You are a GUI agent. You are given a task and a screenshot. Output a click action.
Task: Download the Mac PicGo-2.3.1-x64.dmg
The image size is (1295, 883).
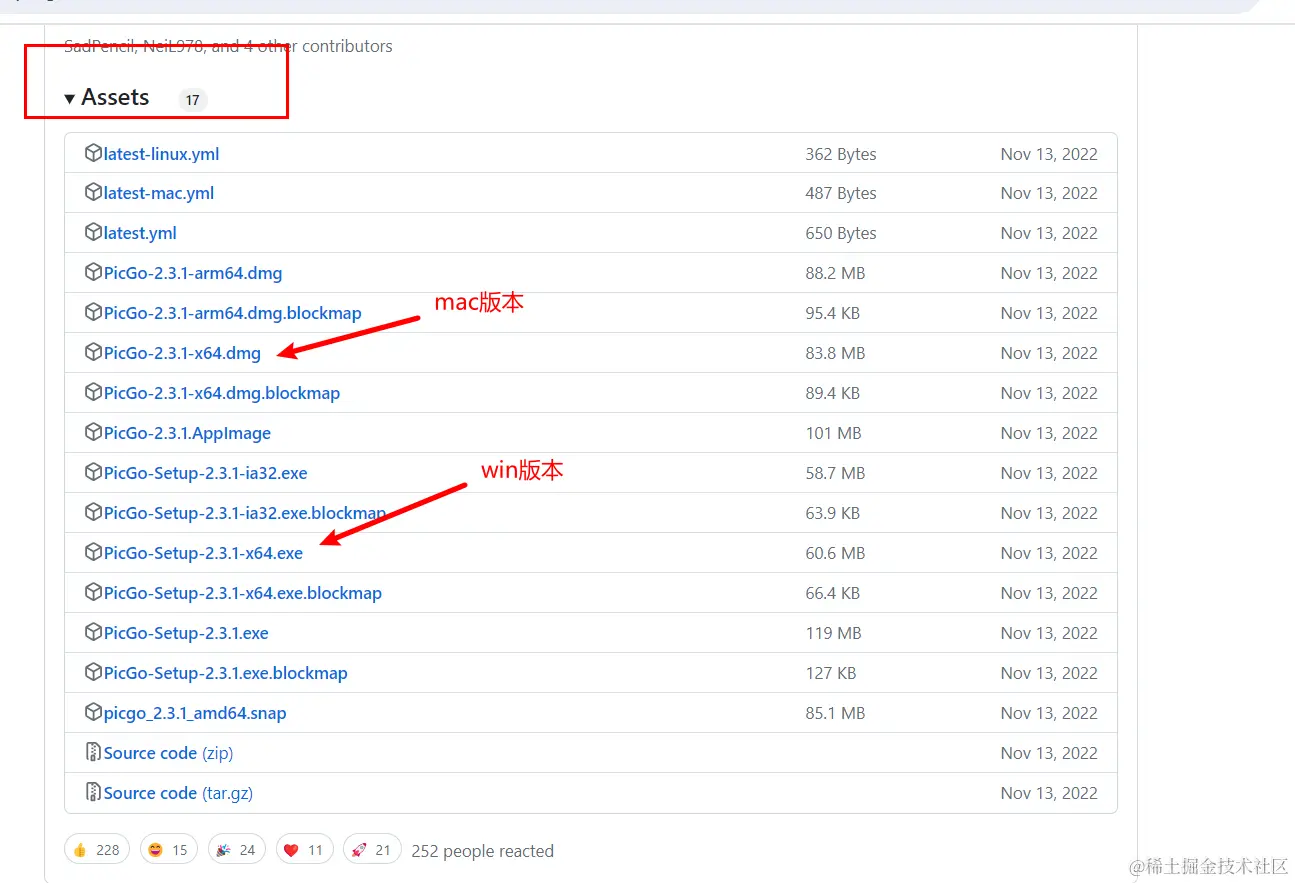(182, 353)
